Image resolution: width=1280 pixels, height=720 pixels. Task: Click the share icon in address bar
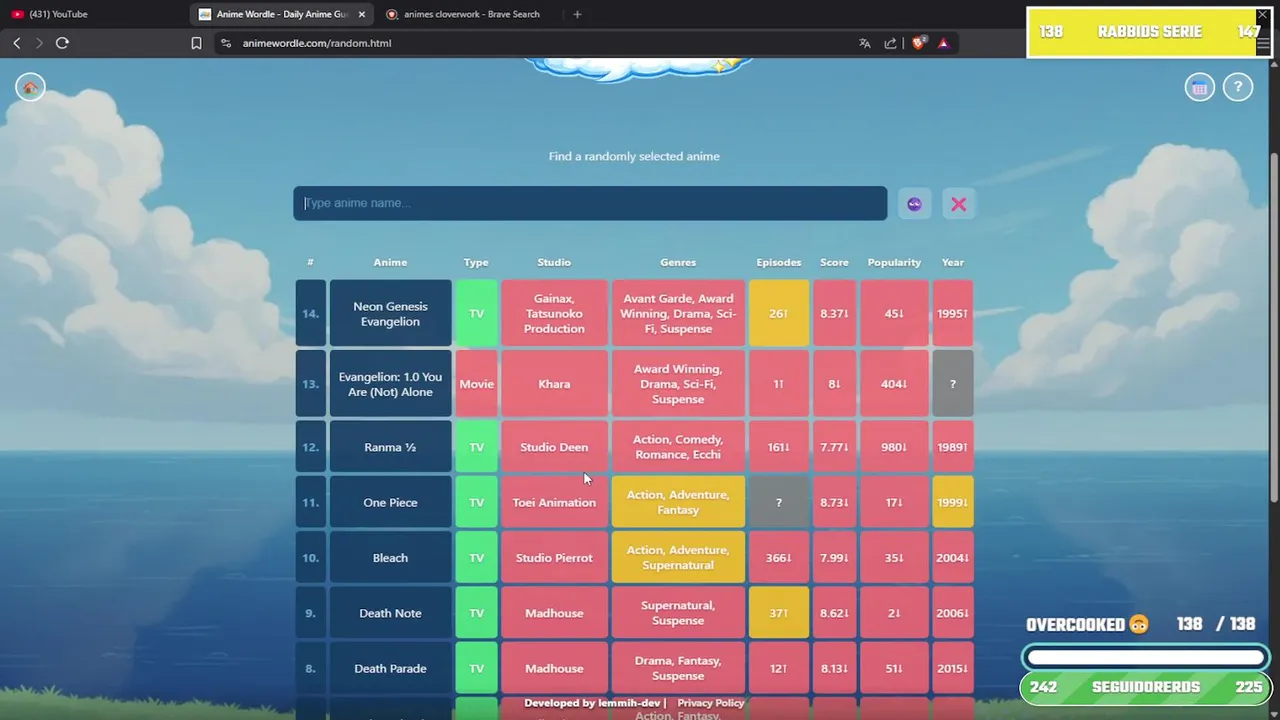890,43
